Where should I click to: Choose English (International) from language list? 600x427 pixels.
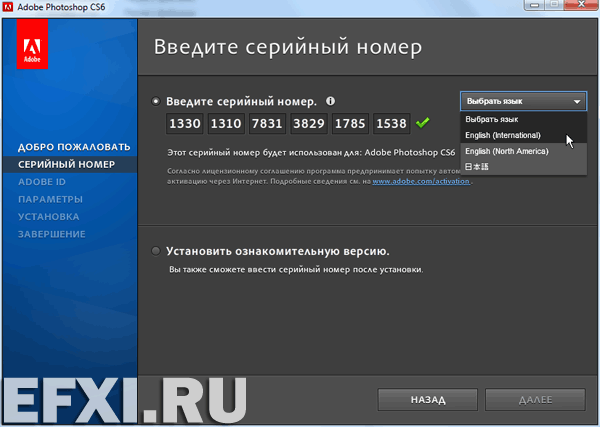click(523, 135)
